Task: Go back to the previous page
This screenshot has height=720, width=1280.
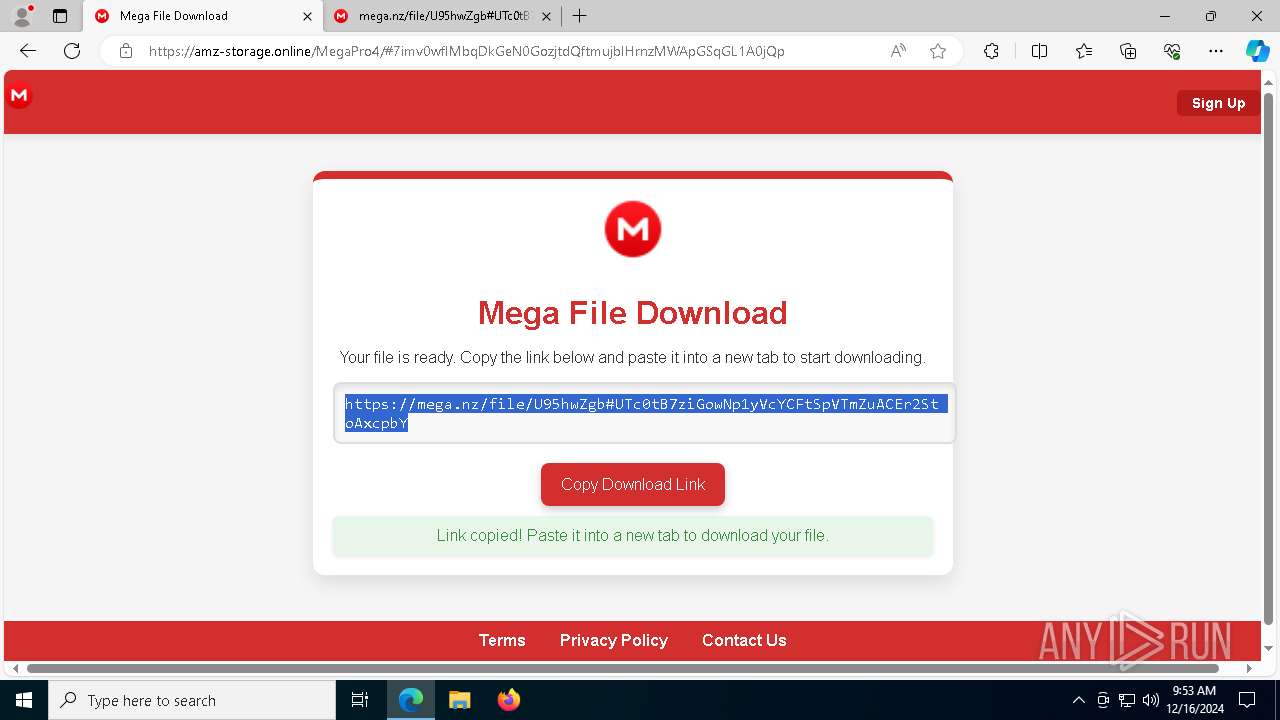Action: [28, 51]
